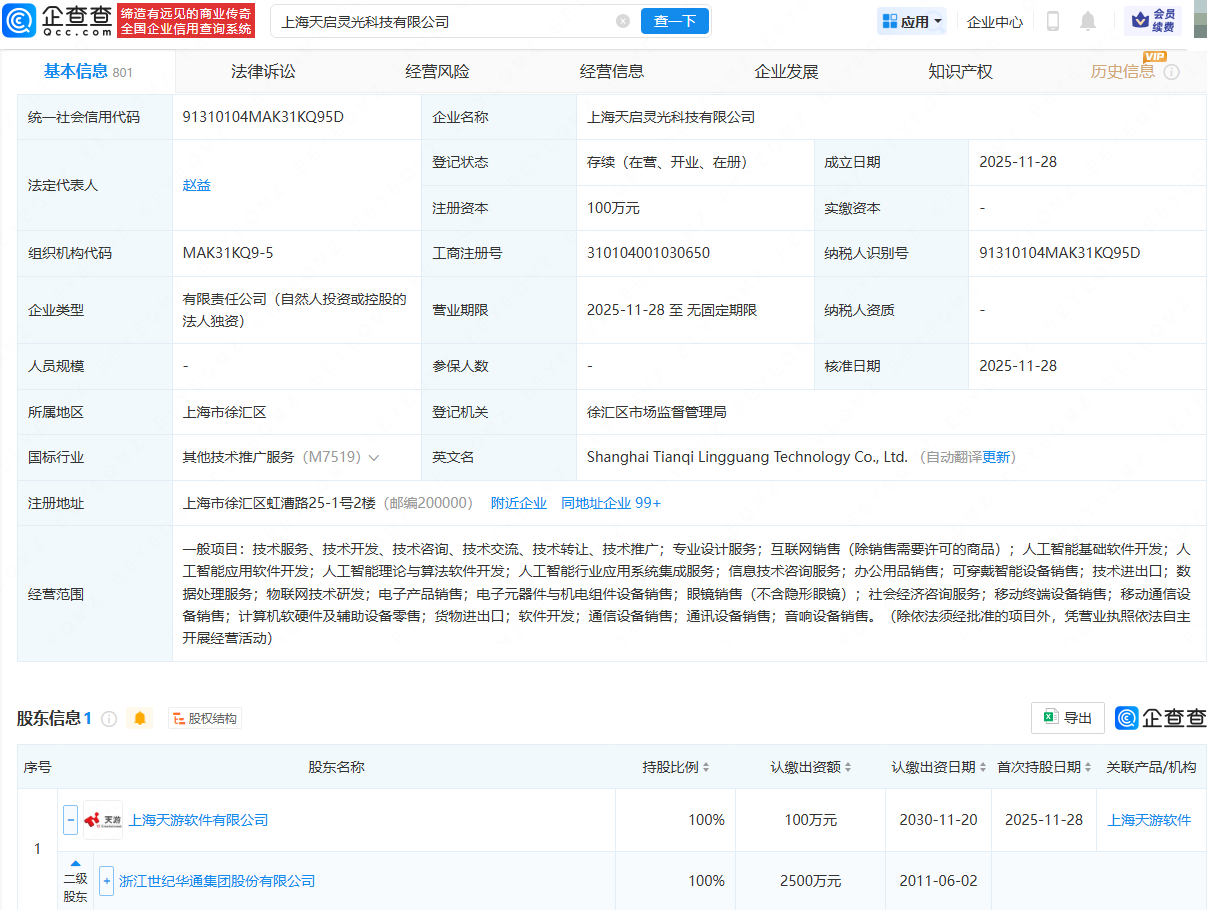Screen dimensions: 1207x910
Task: Expand the 二级股东 entry with plus button
Action: (x=105, y=881)
